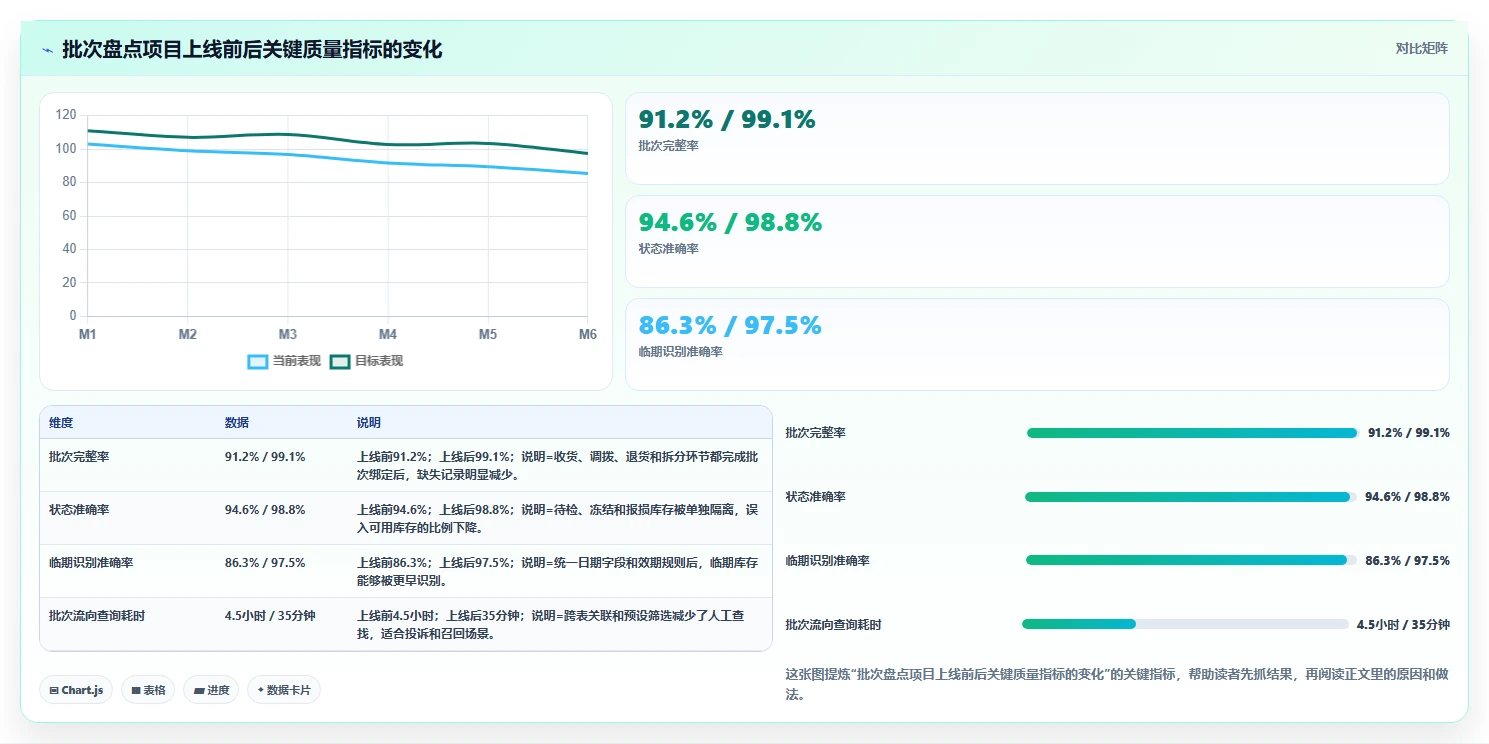Select the 批次流向查询耗时 table row cell
Viewport: 1489px width, 744px height.
tap(97, 616)
